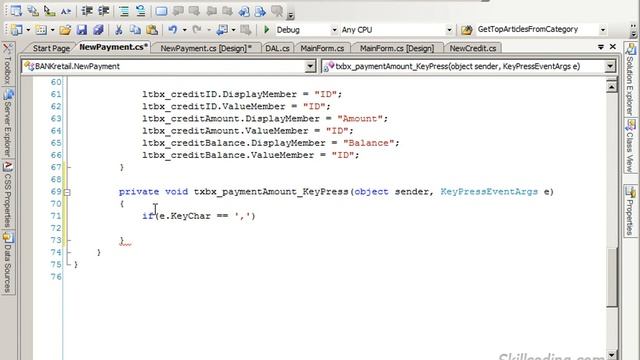Open the CSS Properties side panel

[8, 194]
